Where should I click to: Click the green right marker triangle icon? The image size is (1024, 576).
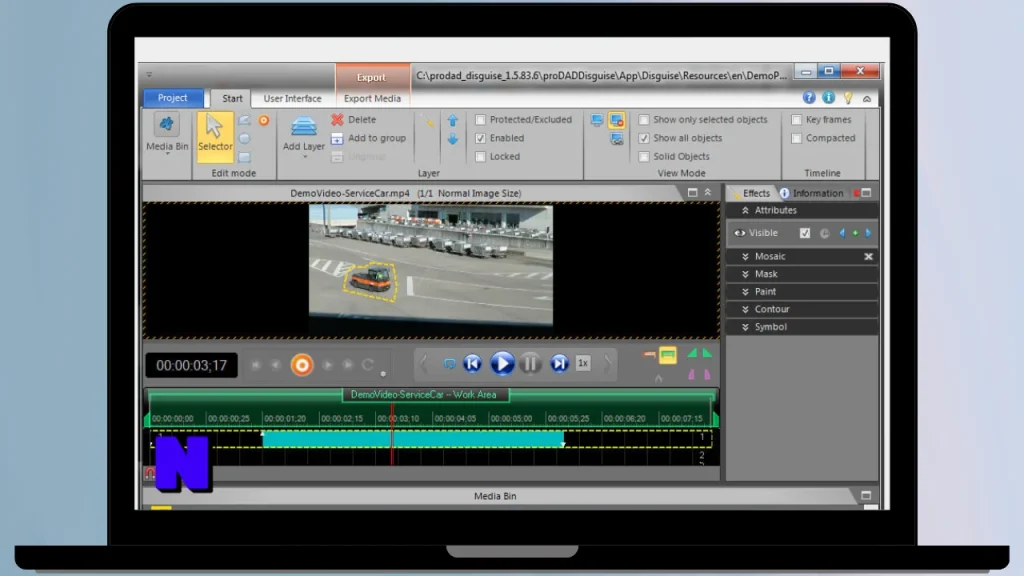click(707, 354)
